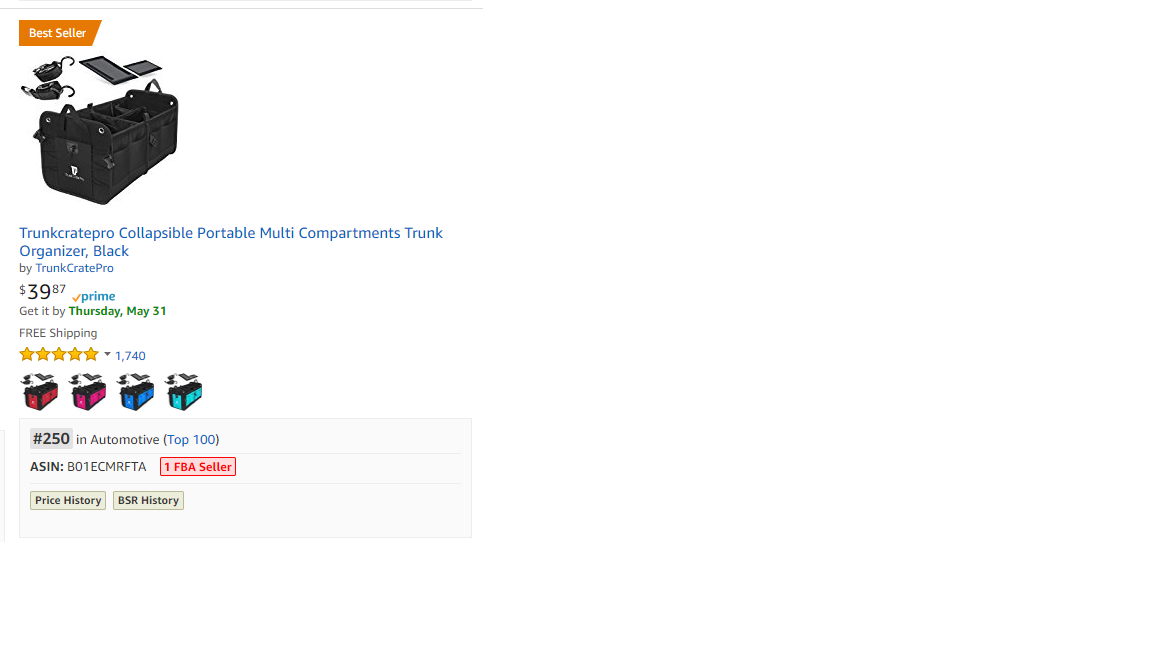Show the Price History chart

(68, 500)
